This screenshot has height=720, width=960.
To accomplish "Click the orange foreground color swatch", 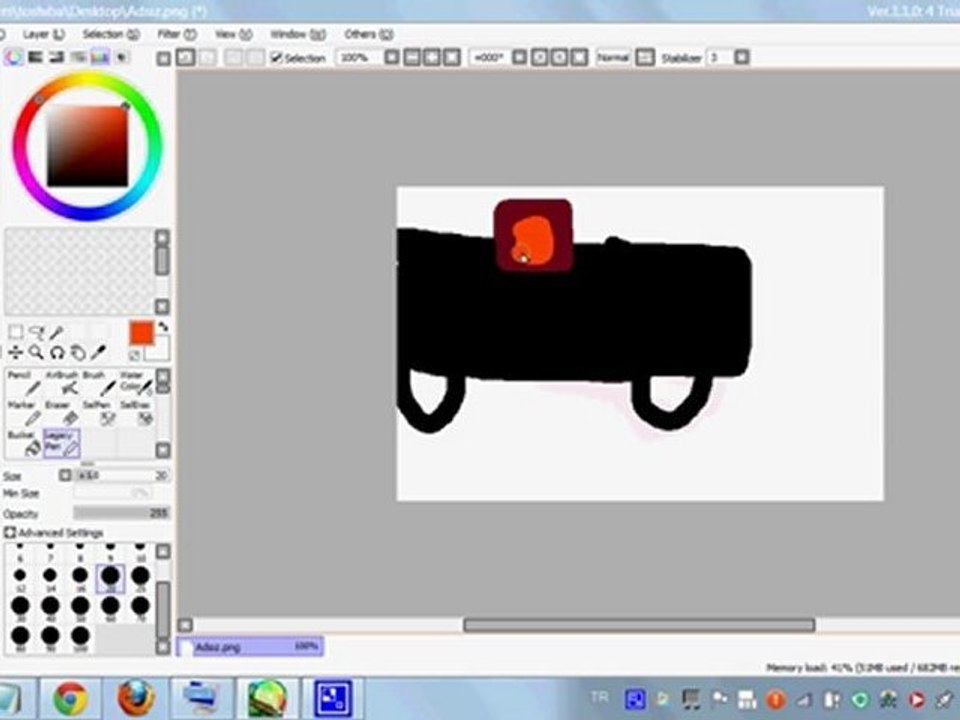I will 142,333.
